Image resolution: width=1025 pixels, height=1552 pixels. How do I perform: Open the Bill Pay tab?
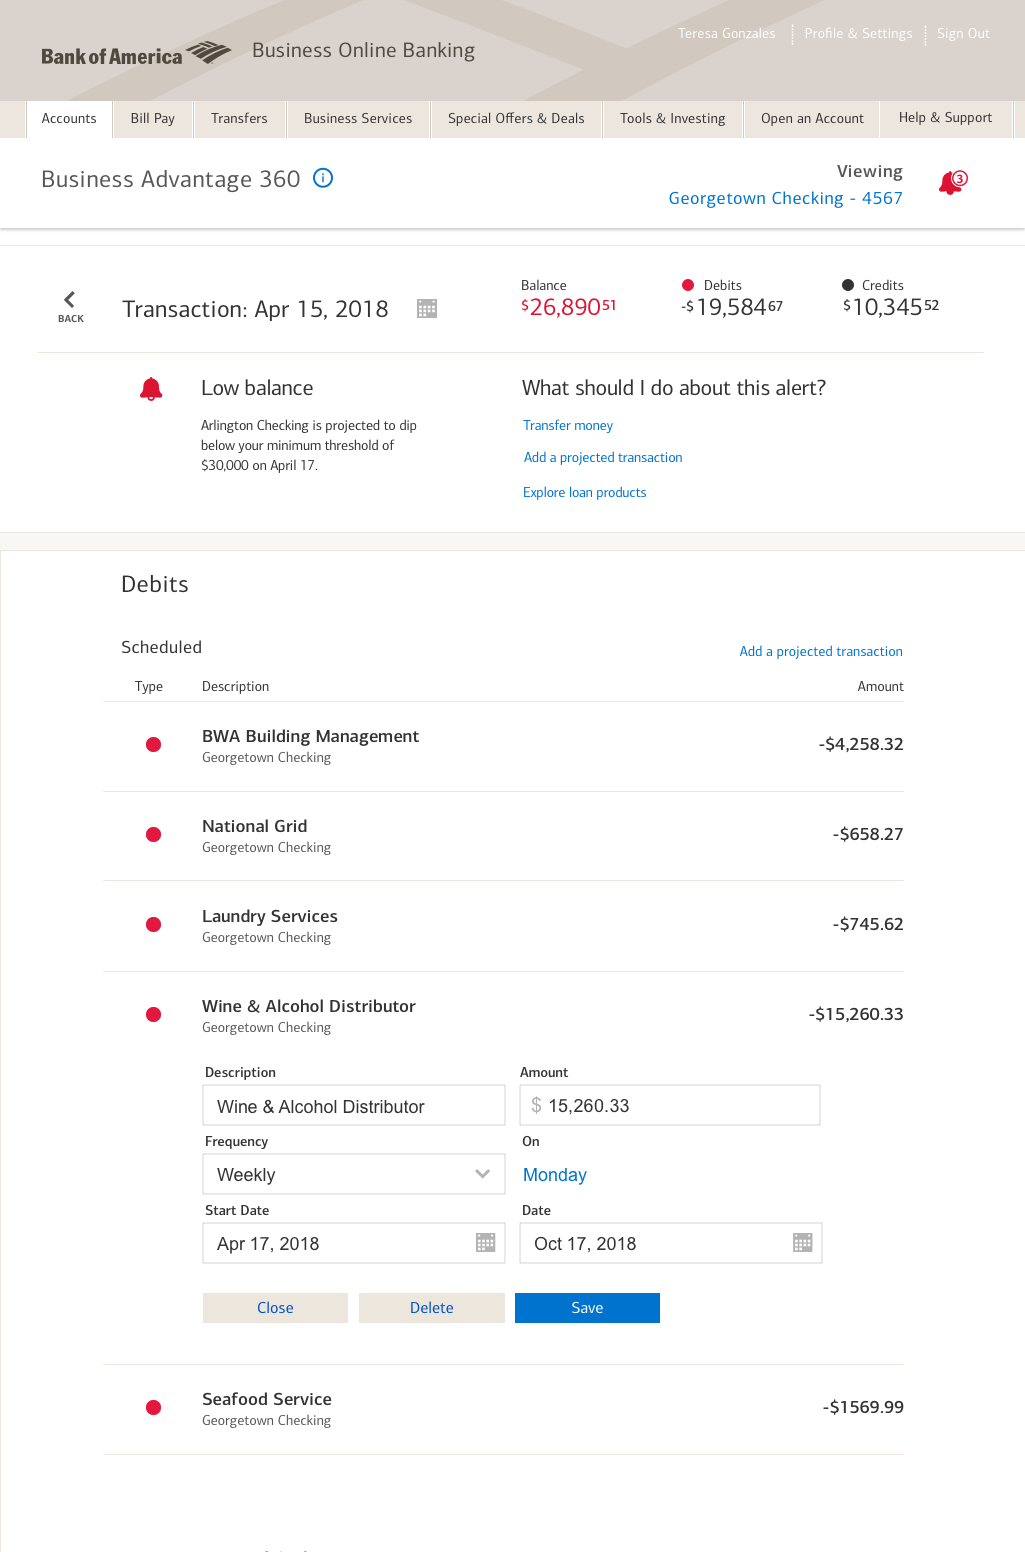(152, 118)
